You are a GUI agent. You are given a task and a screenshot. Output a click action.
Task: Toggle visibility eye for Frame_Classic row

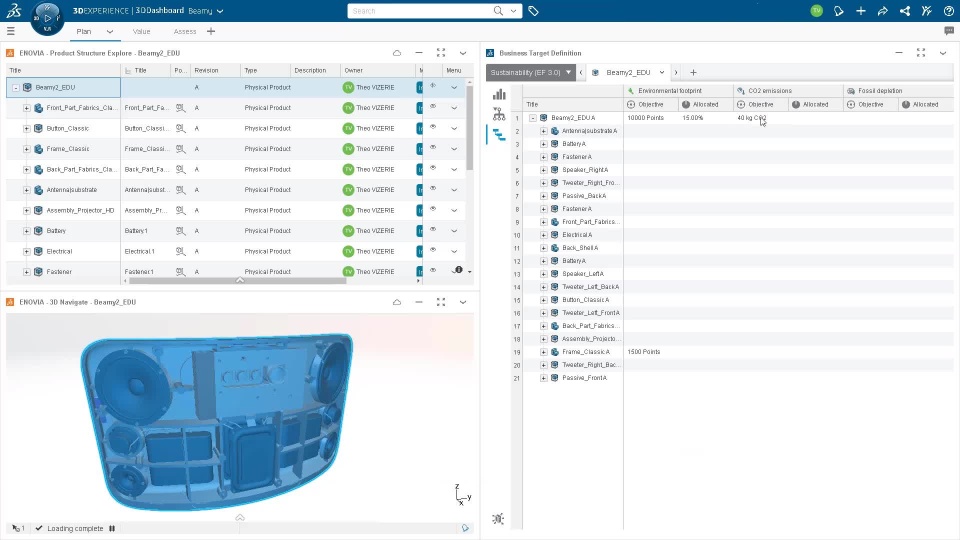(433, 147)
